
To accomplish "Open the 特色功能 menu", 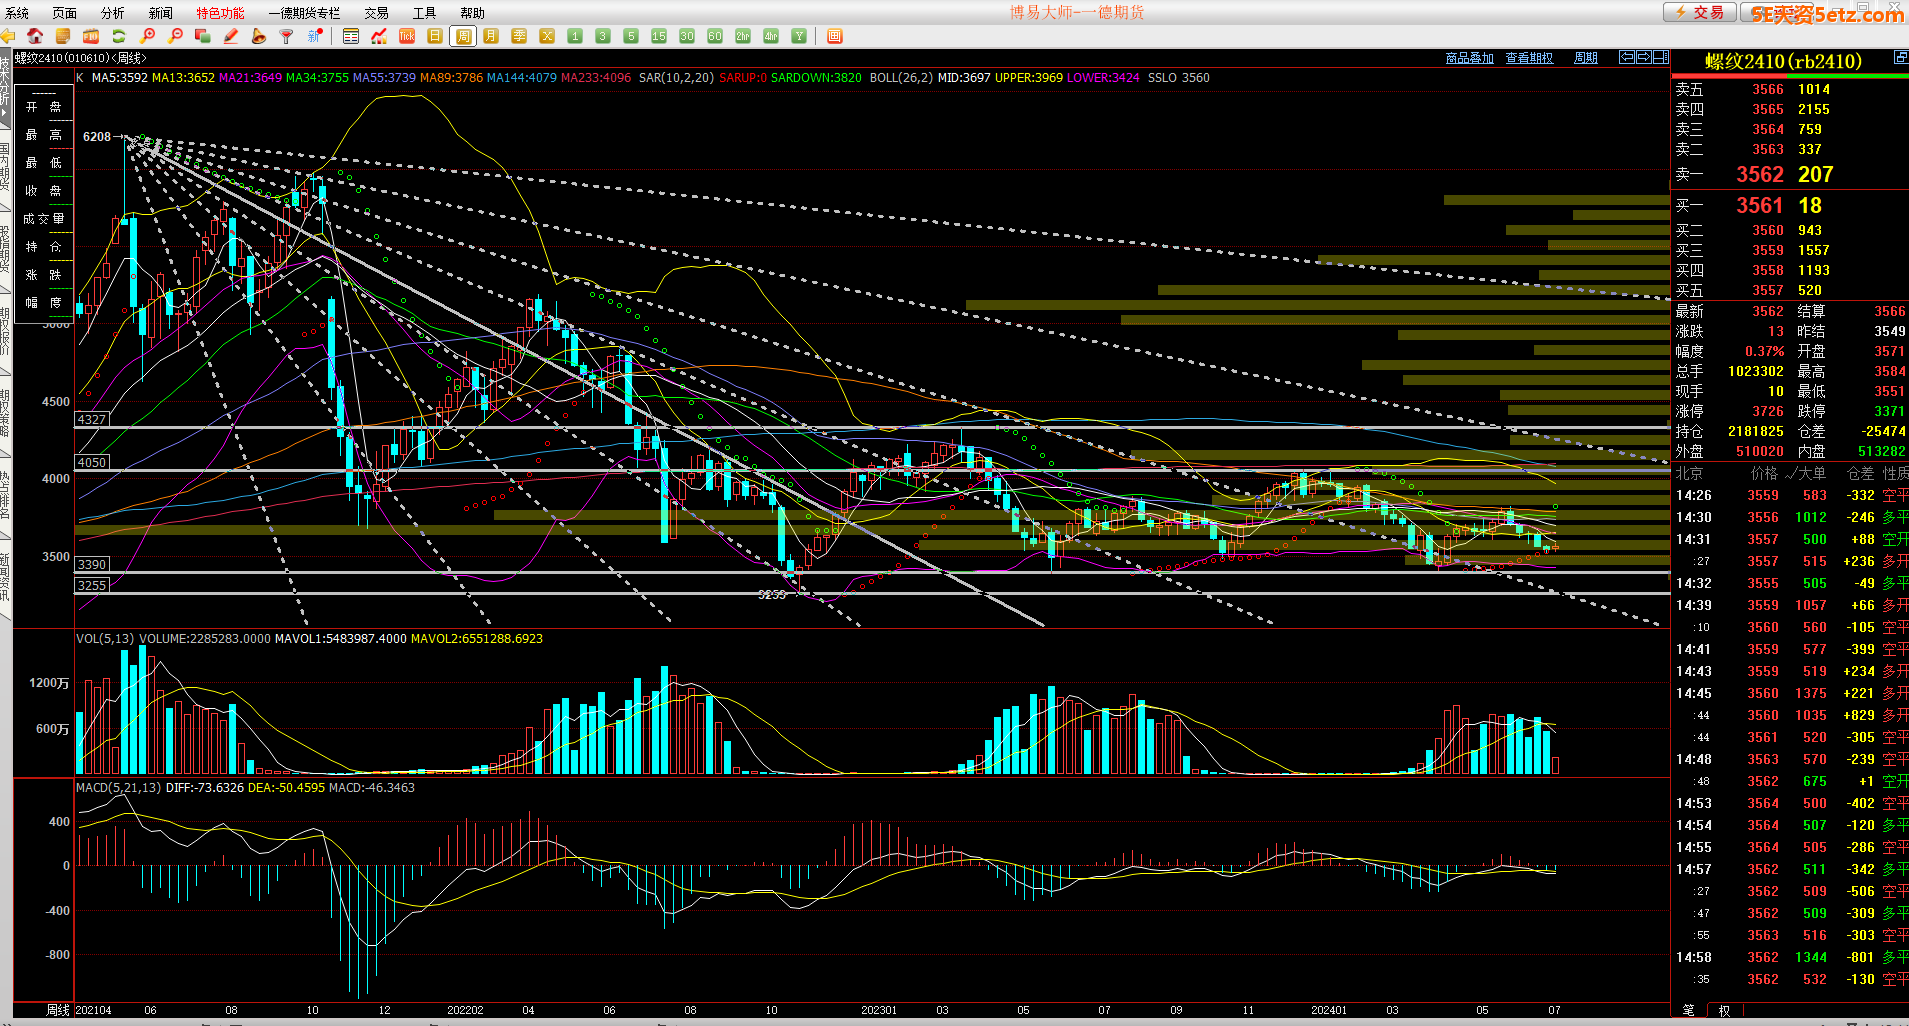I will [x=220, y=13].
